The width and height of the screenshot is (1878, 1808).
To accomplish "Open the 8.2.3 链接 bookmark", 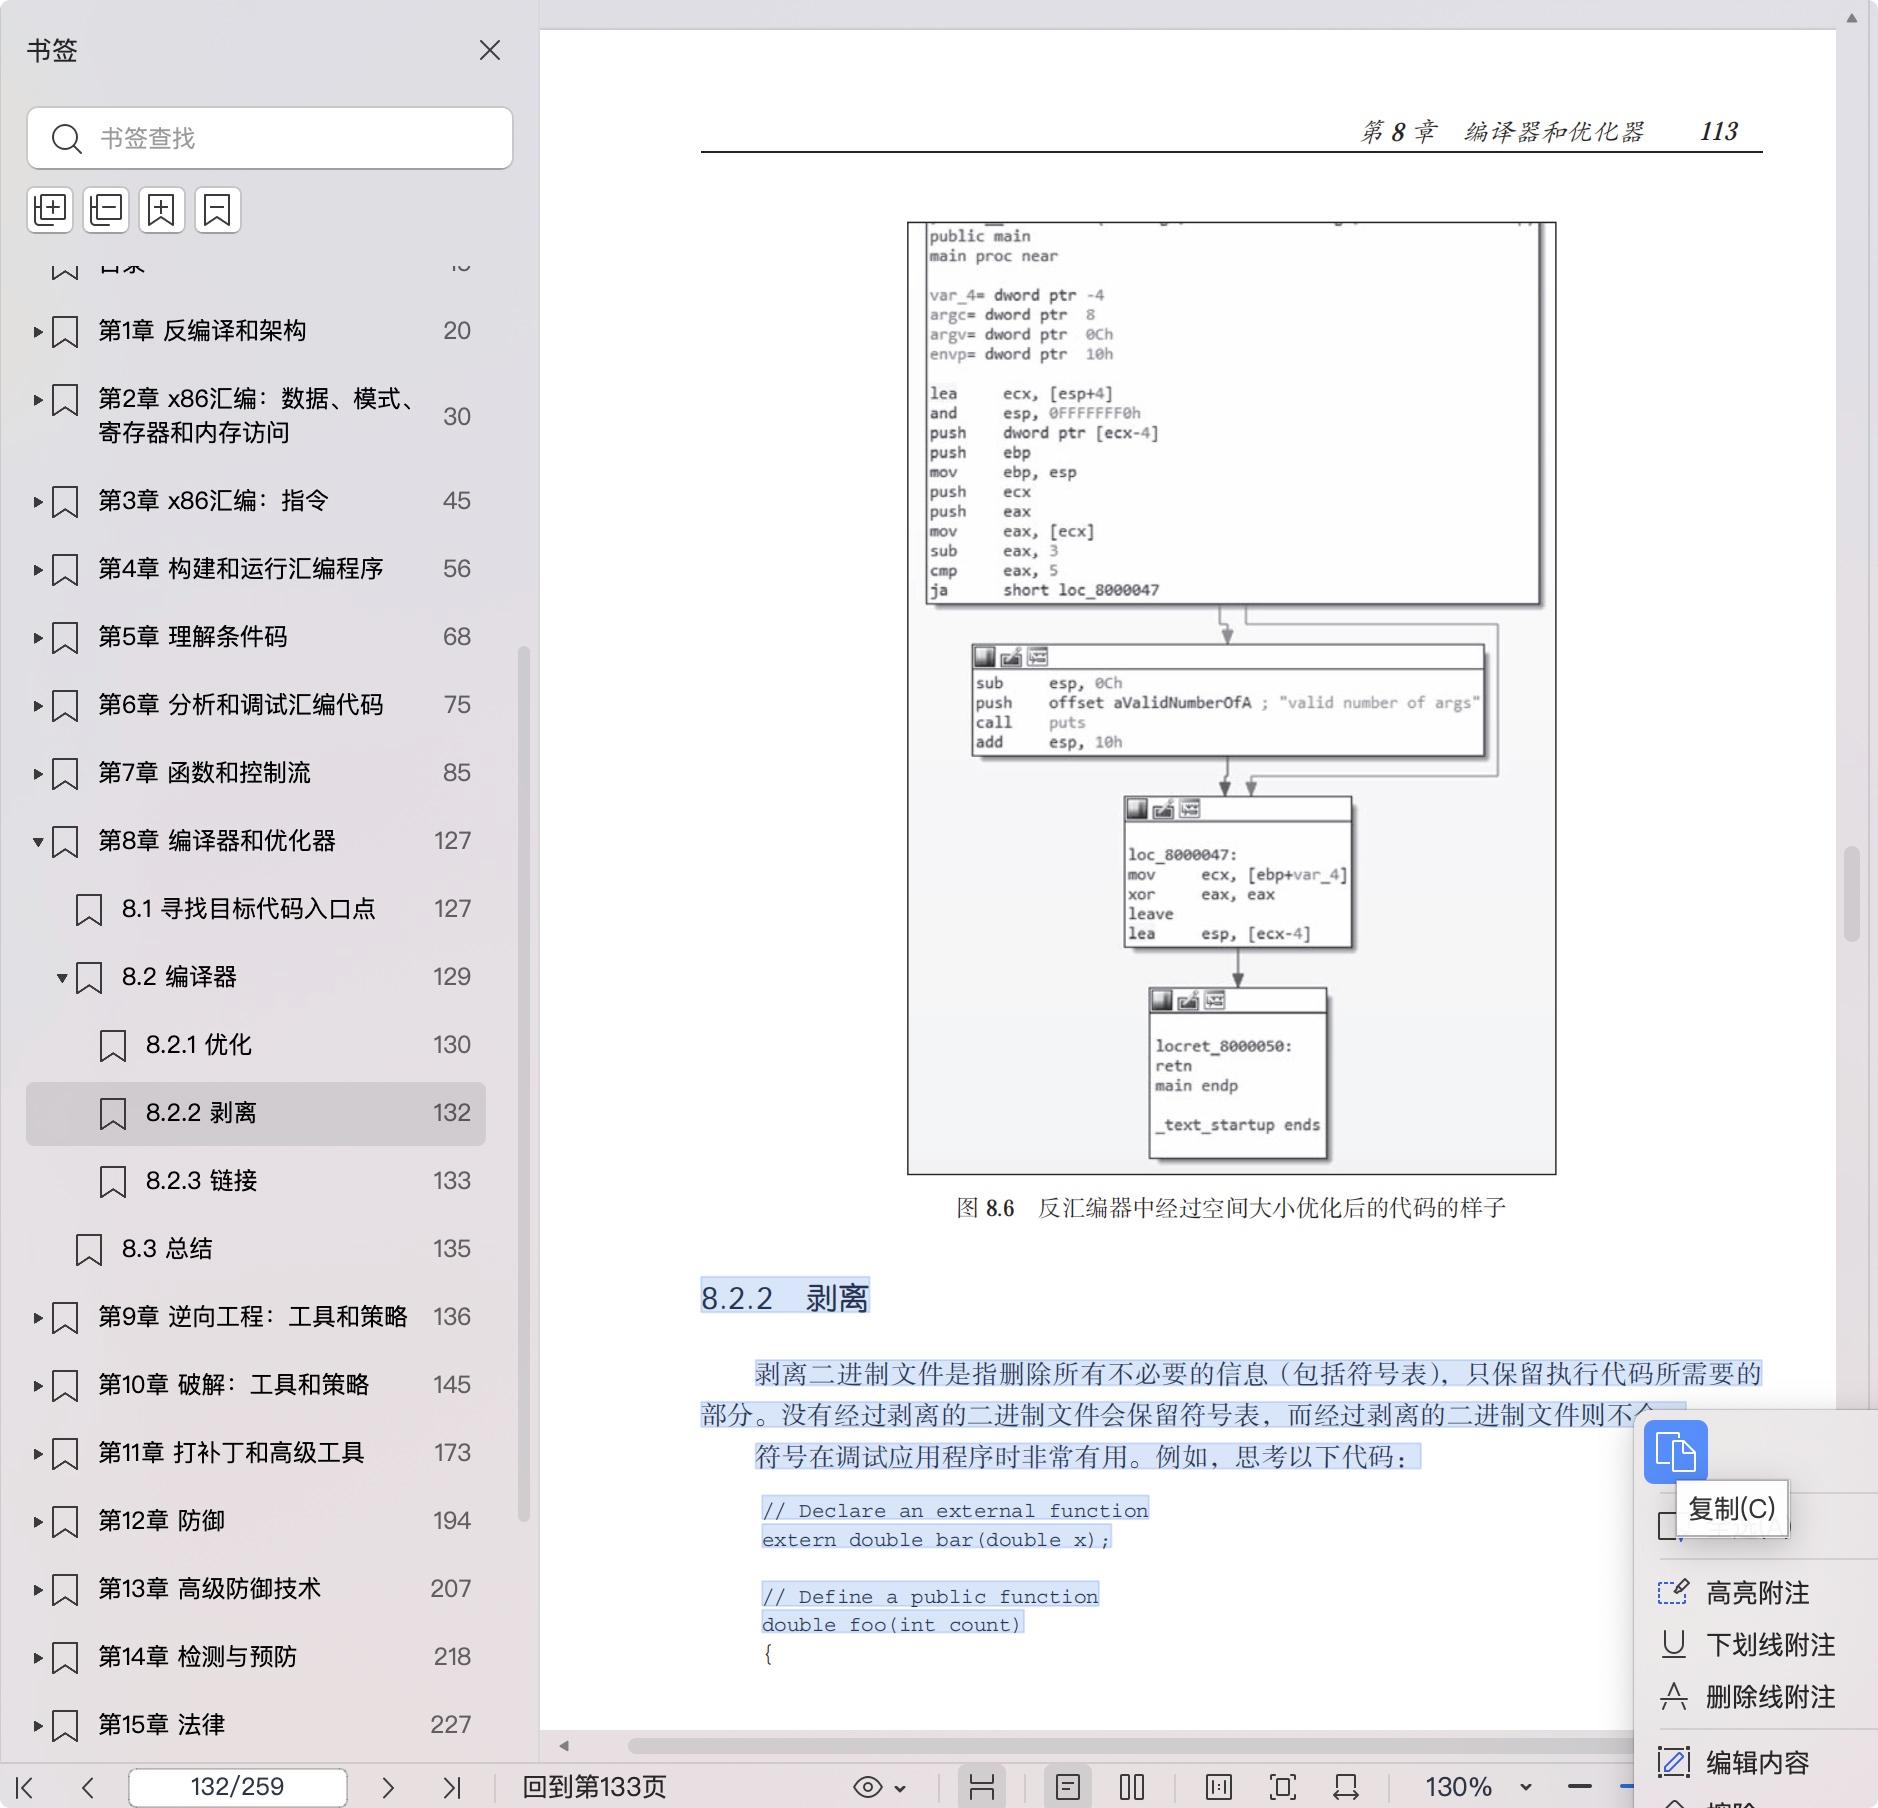I will (x=202, y=1181).
